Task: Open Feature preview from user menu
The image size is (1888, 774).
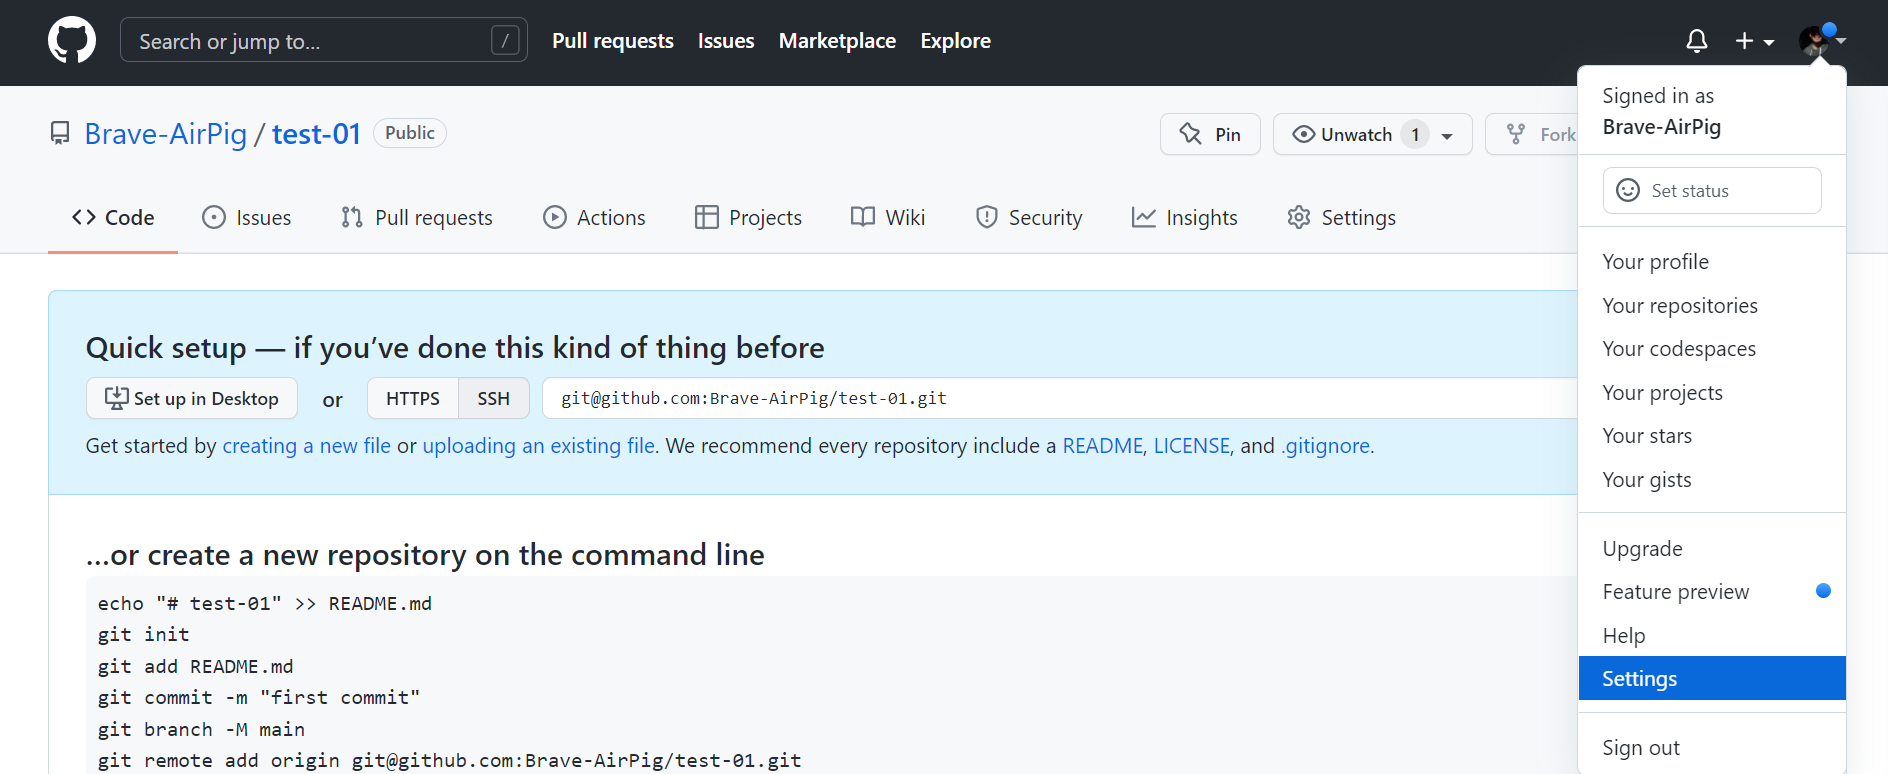Action: (1712, 592)
